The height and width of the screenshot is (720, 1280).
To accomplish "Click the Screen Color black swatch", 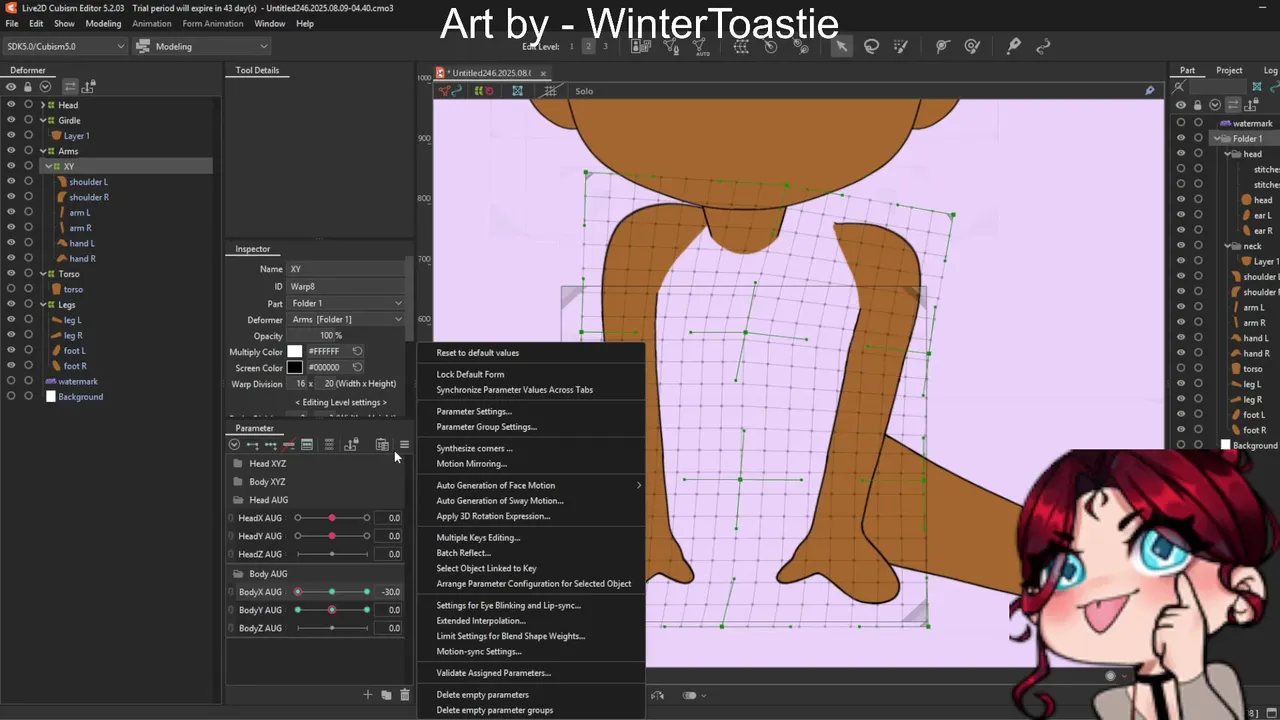I will 295,367.
